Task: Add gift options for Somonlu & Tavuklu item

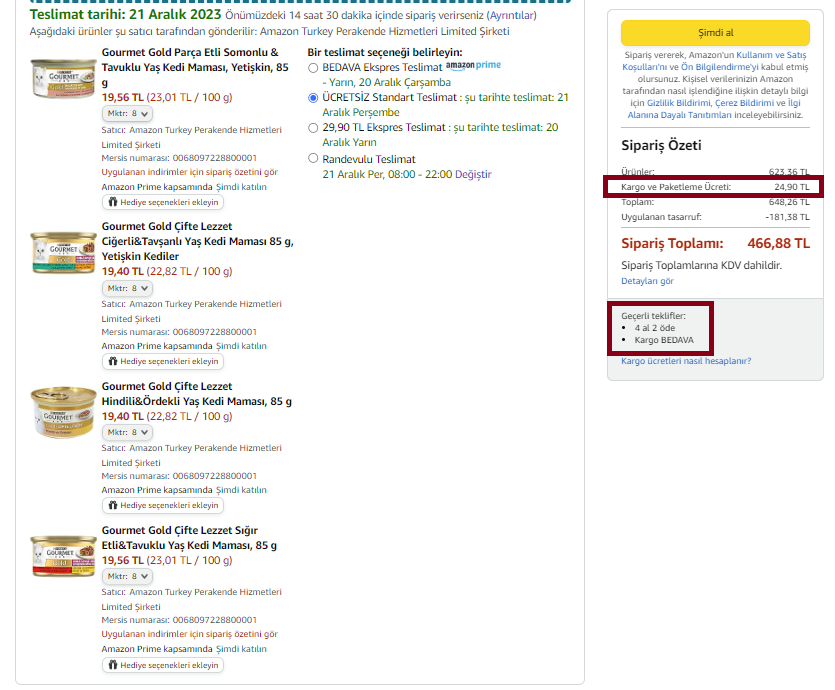Action: coord(163,202)
